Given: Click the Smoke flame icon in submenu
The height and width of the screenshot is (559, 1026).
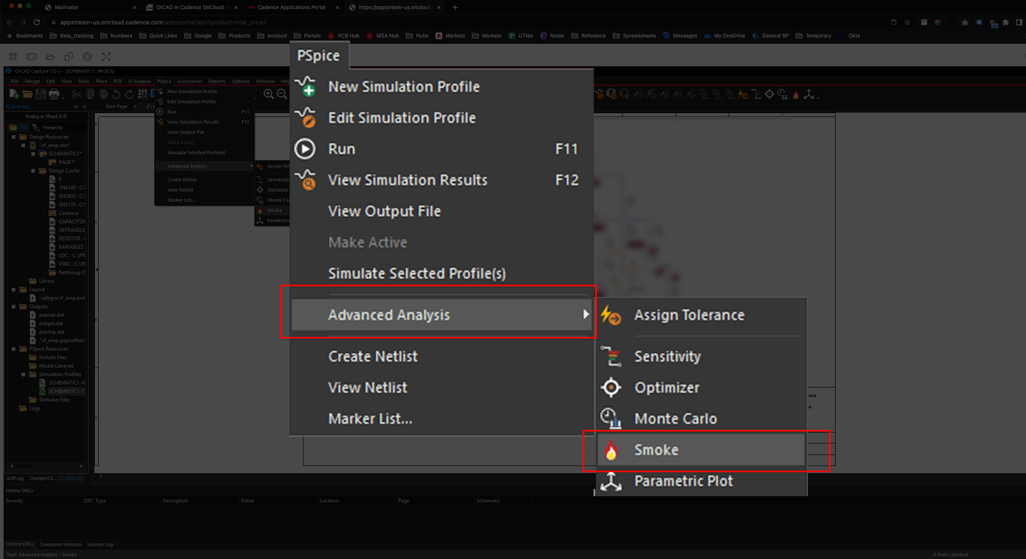Looking at the screenshot, I should point(611,450).
